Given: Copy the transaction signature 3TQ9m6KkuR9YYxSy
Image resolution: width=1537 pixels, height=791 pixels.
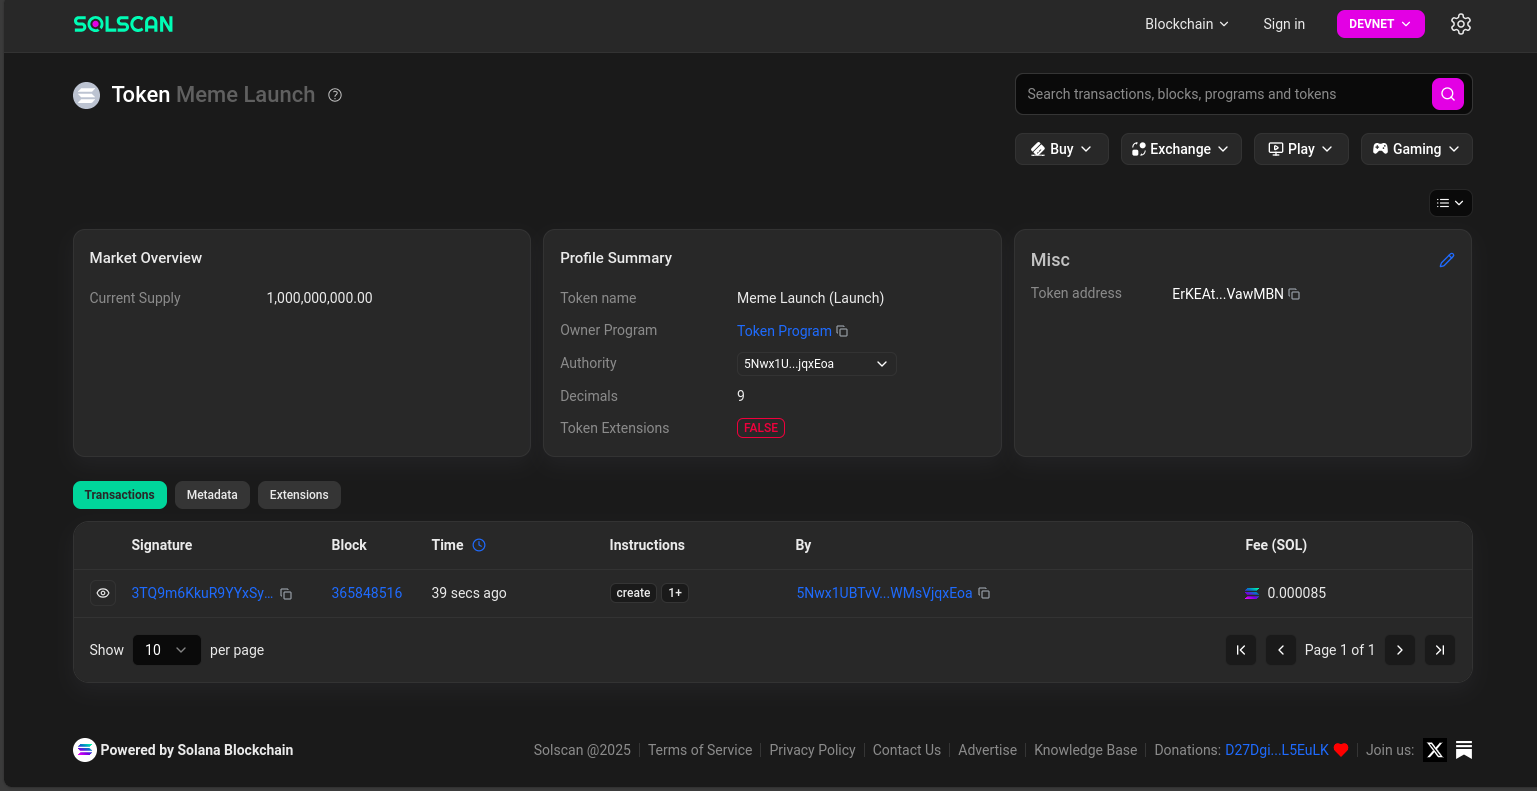Looking at the screenshot, I should pos(286,594).
